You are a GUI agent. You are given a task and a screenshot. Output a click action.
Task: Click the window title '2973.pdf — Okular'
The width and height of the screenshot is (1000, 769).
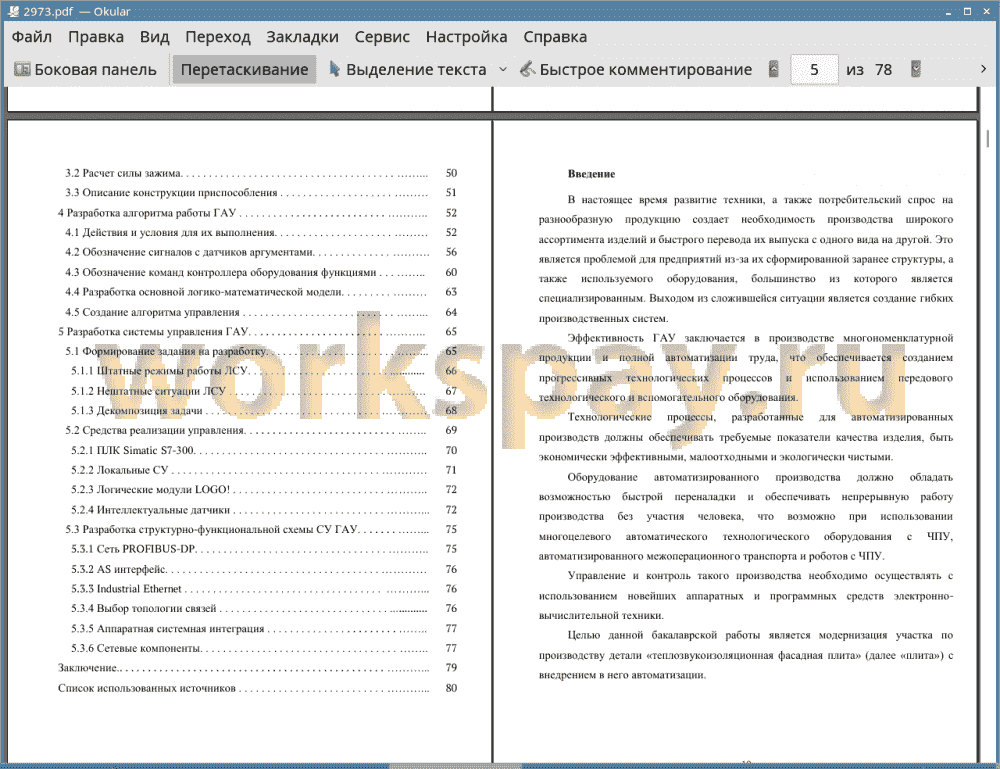[x=77, y=11]
